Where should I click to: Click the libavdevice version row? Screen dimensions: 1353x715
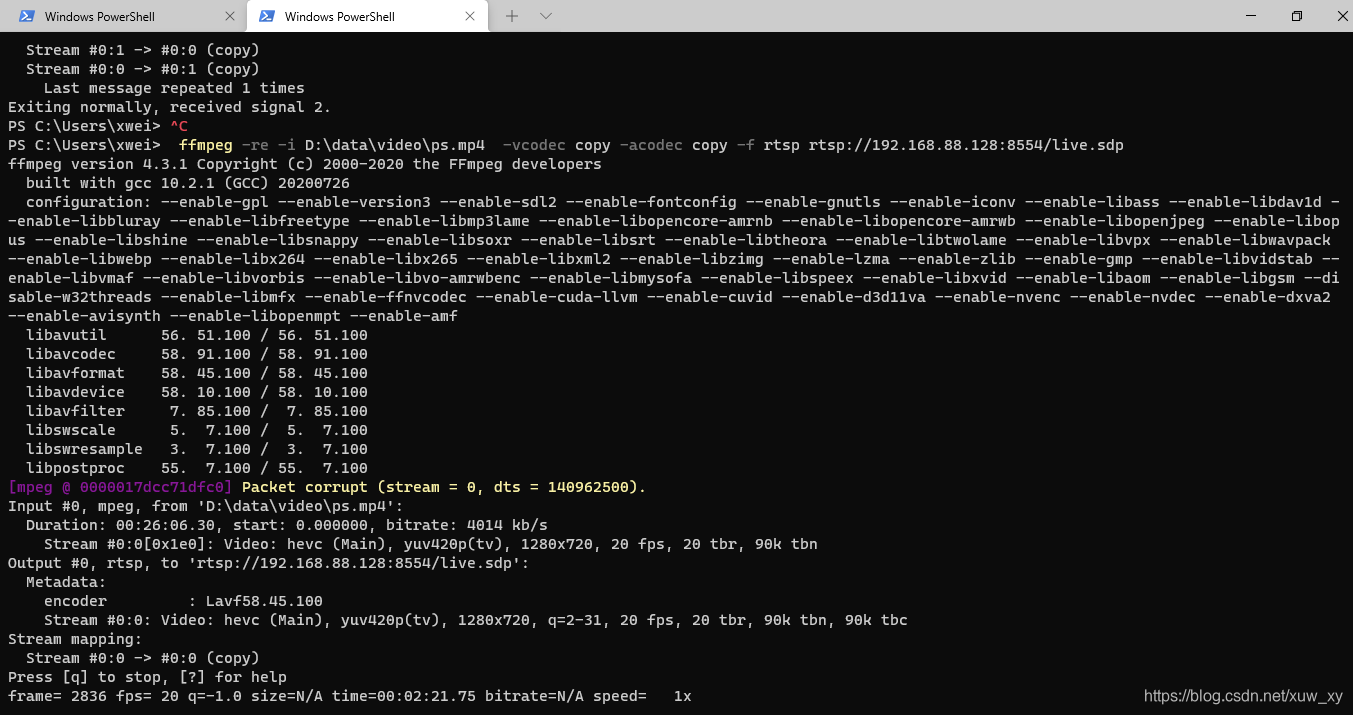coord(197,392)
